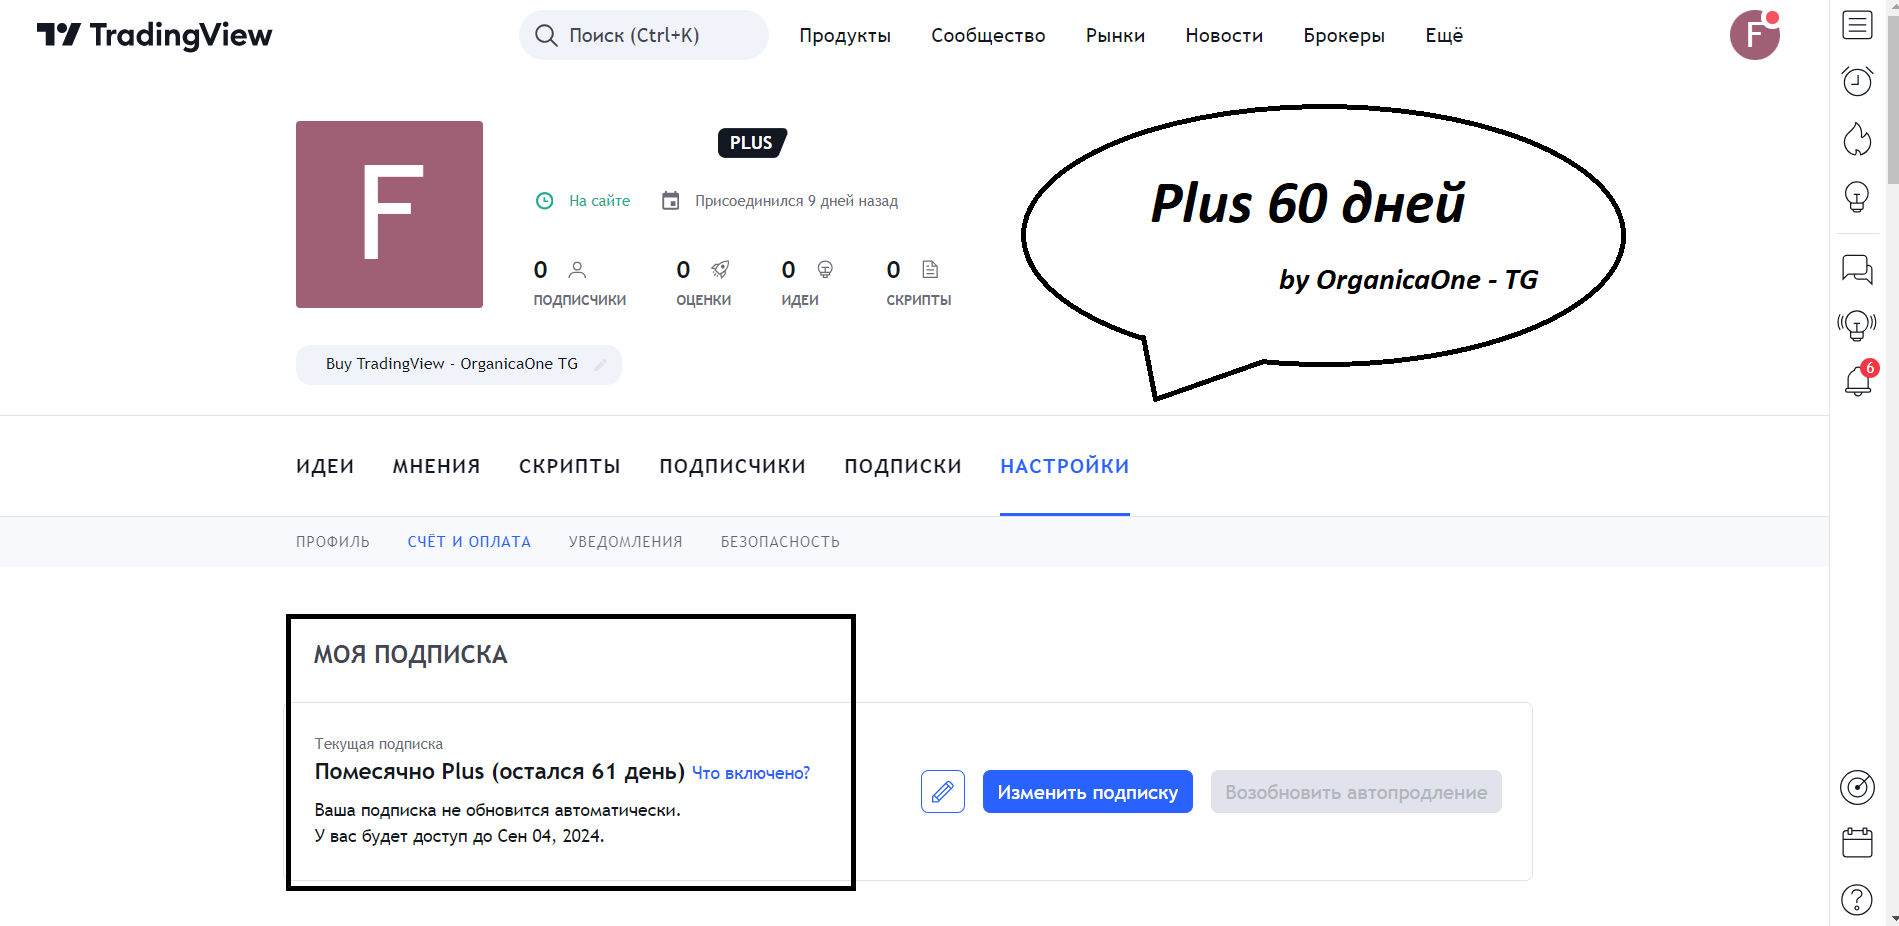Open the СЧЁТ И ОПЛАТА subtab
The image size is (1899, 926).
point(469,542)
